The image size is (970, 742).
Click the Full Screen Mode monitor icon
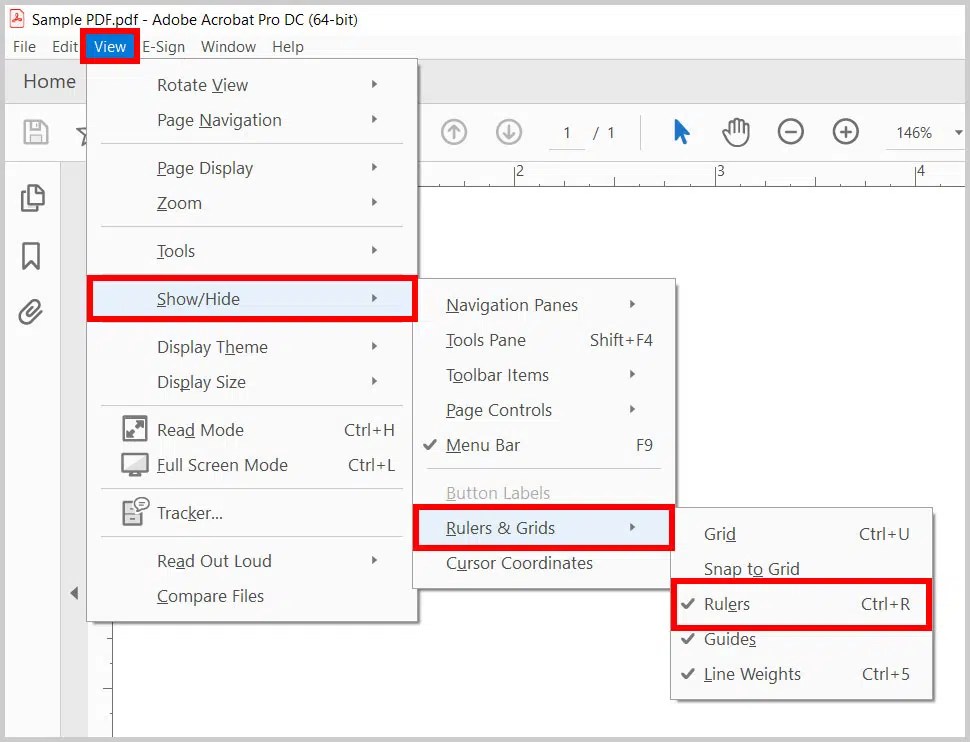pyautogui.click(x=134, y=464)
